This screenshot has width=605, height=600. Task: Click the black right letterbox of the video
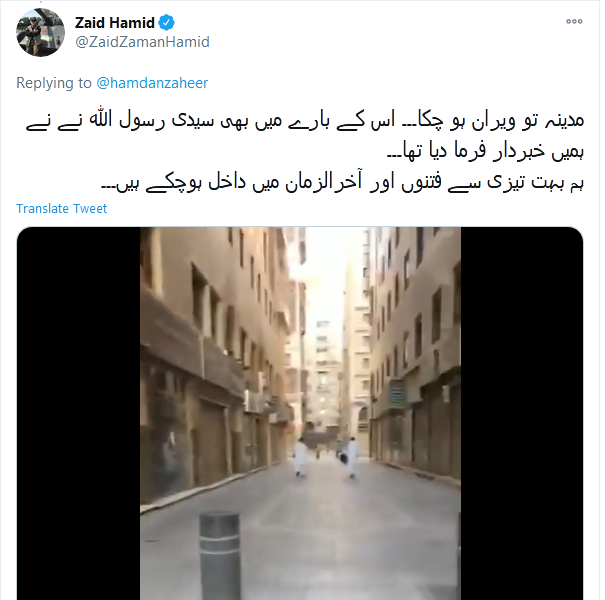[x=522, y=413]
